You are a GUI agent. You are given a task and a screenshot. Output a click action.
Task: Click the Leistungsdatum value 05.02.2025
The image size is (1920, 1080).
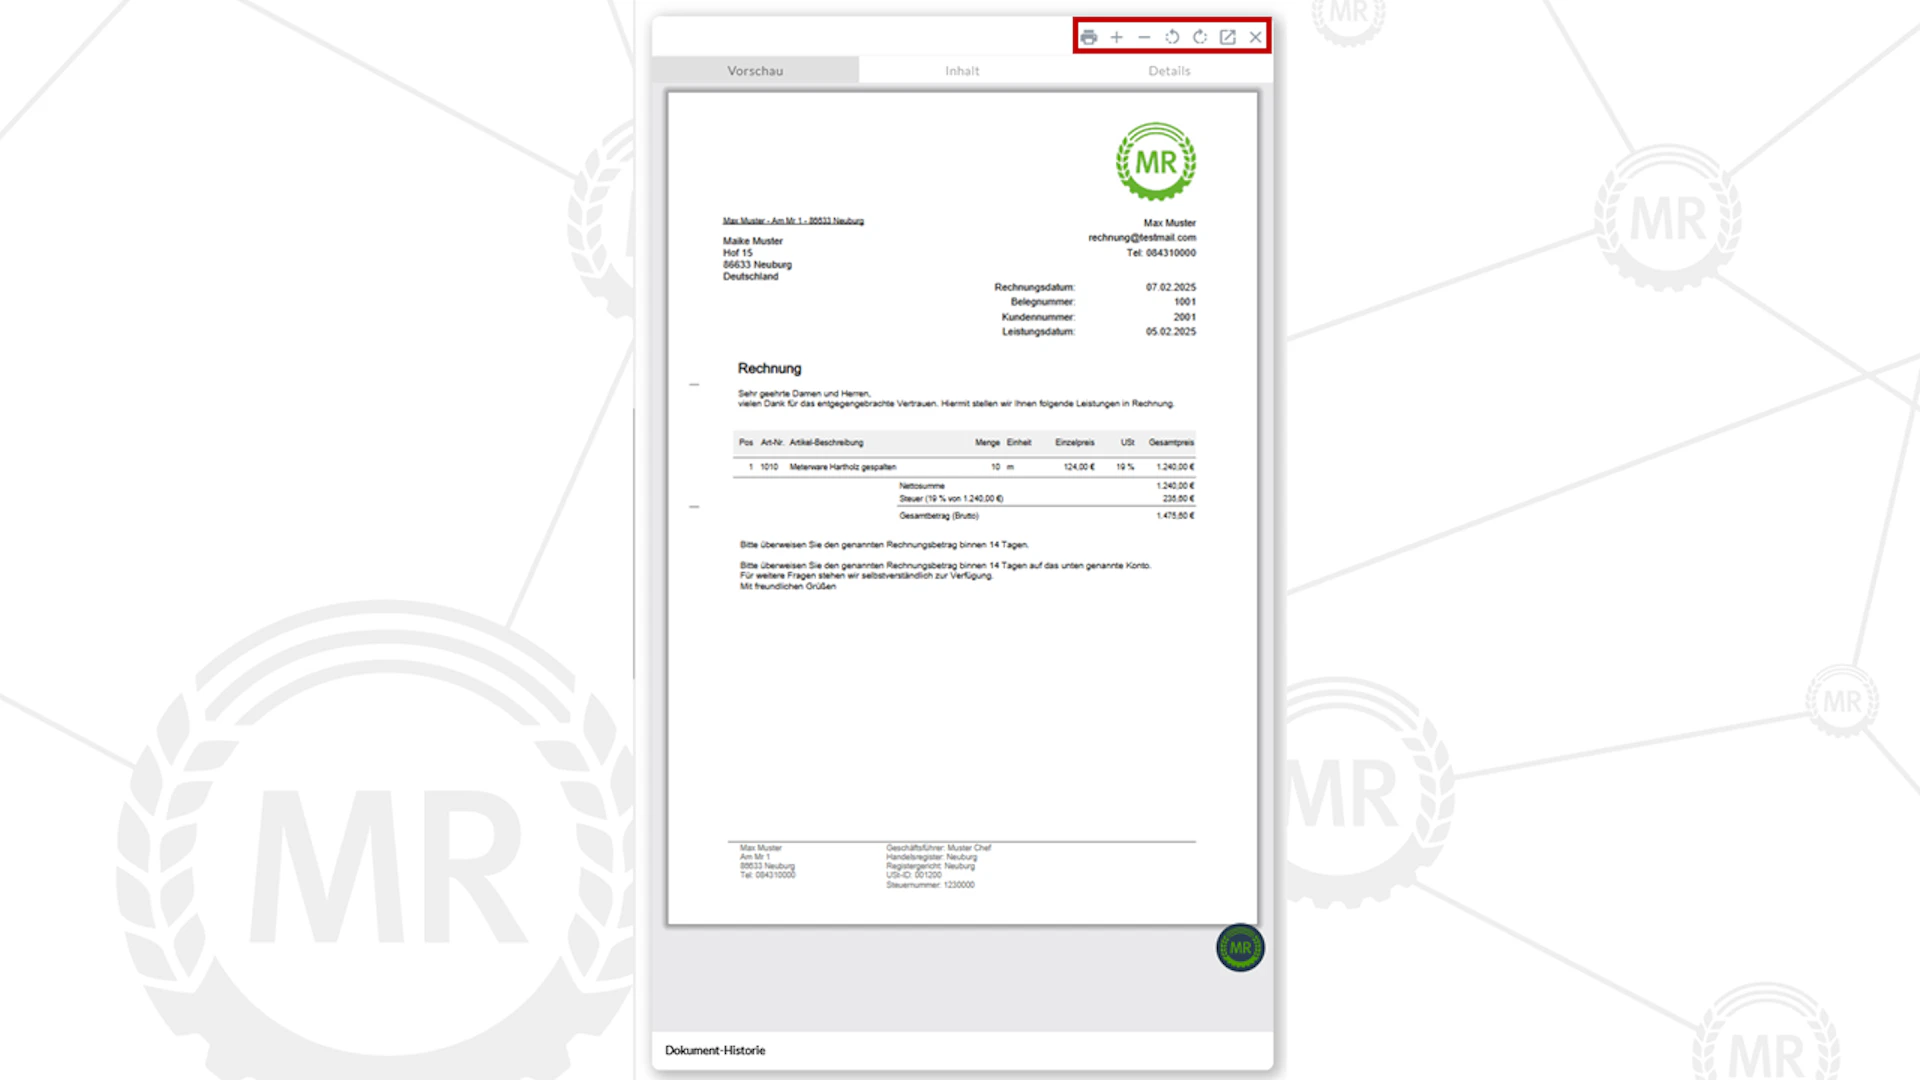(1171, 332)
